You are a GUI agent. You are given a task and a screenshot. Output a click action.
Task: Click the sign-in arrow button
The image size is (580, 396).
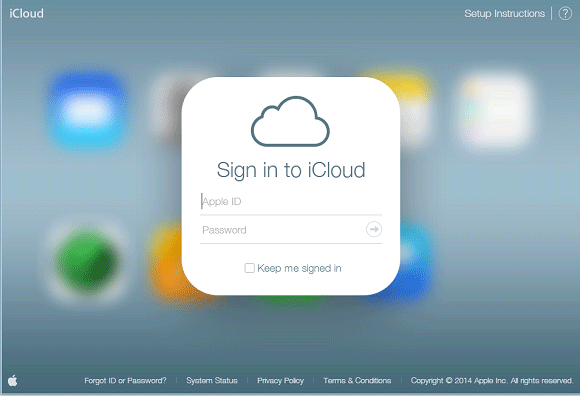pyautogui.click(x=374, y=229)
